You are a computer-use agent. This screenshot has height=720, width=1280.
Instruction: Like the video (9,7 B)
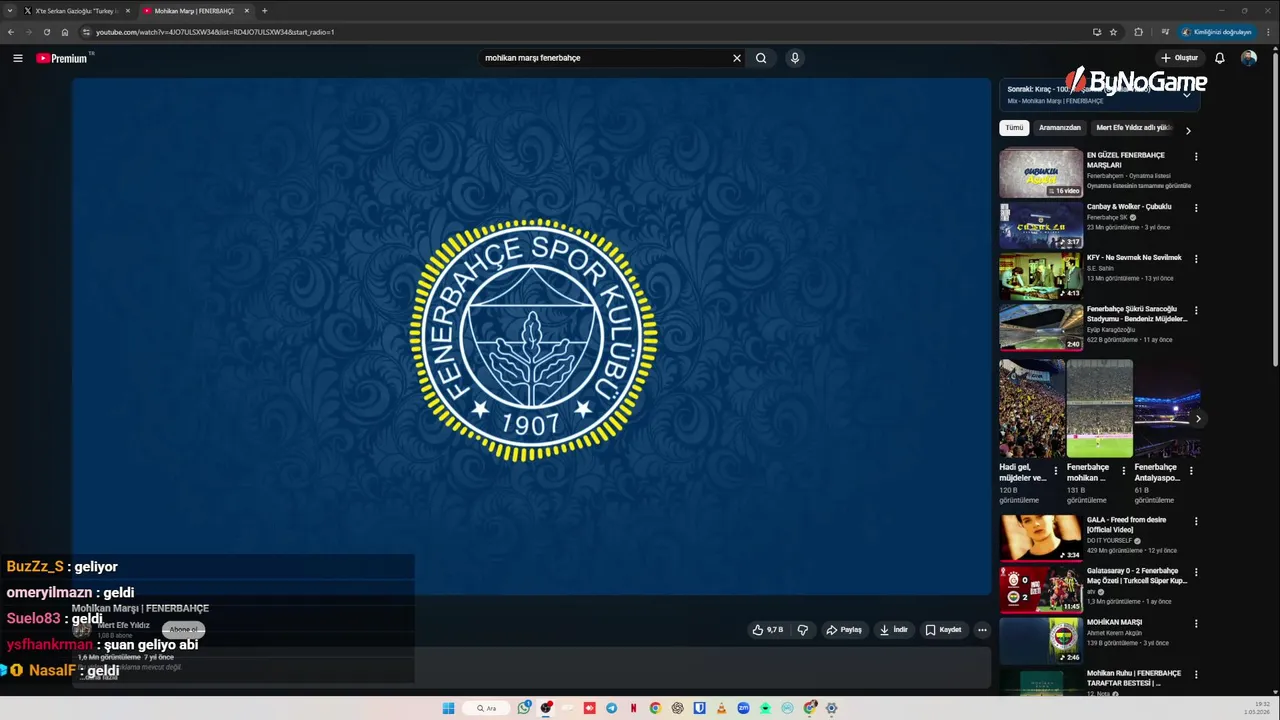tap(767, 630)
